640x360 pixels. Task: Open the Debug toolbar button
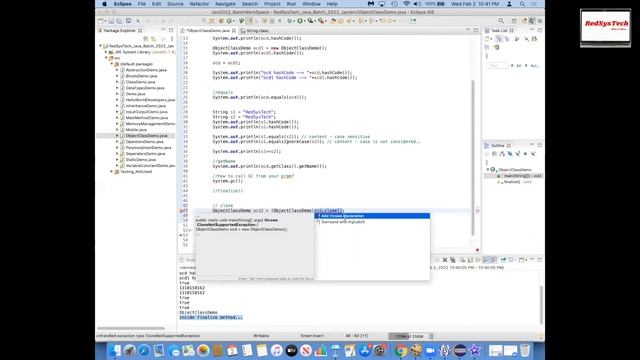[290, 21]
